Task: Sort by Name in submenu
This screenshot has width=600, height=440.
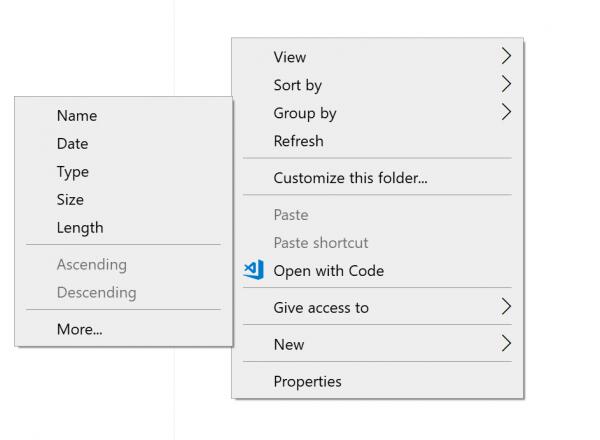Action: [77, 115]
